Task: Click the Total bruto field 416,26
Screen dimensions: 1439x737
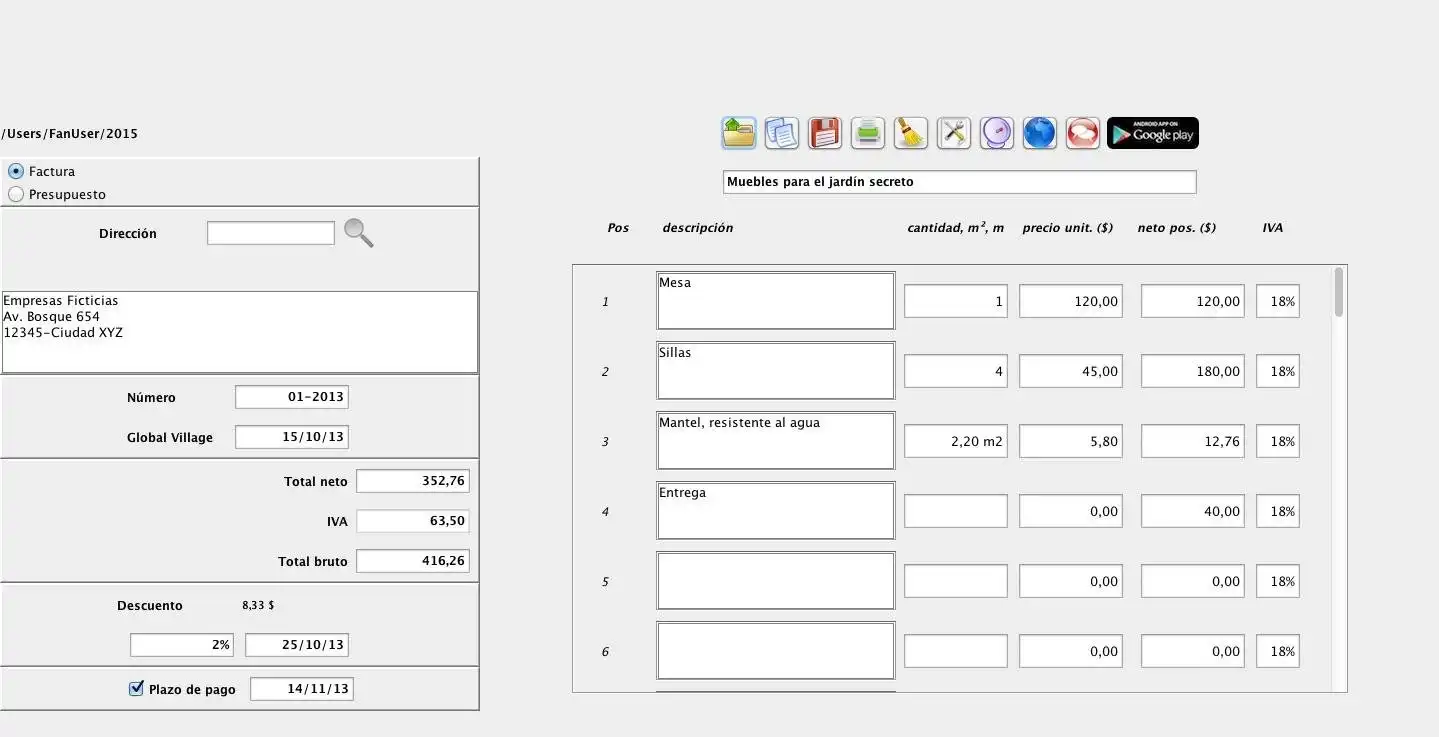Action: [413, 561]
